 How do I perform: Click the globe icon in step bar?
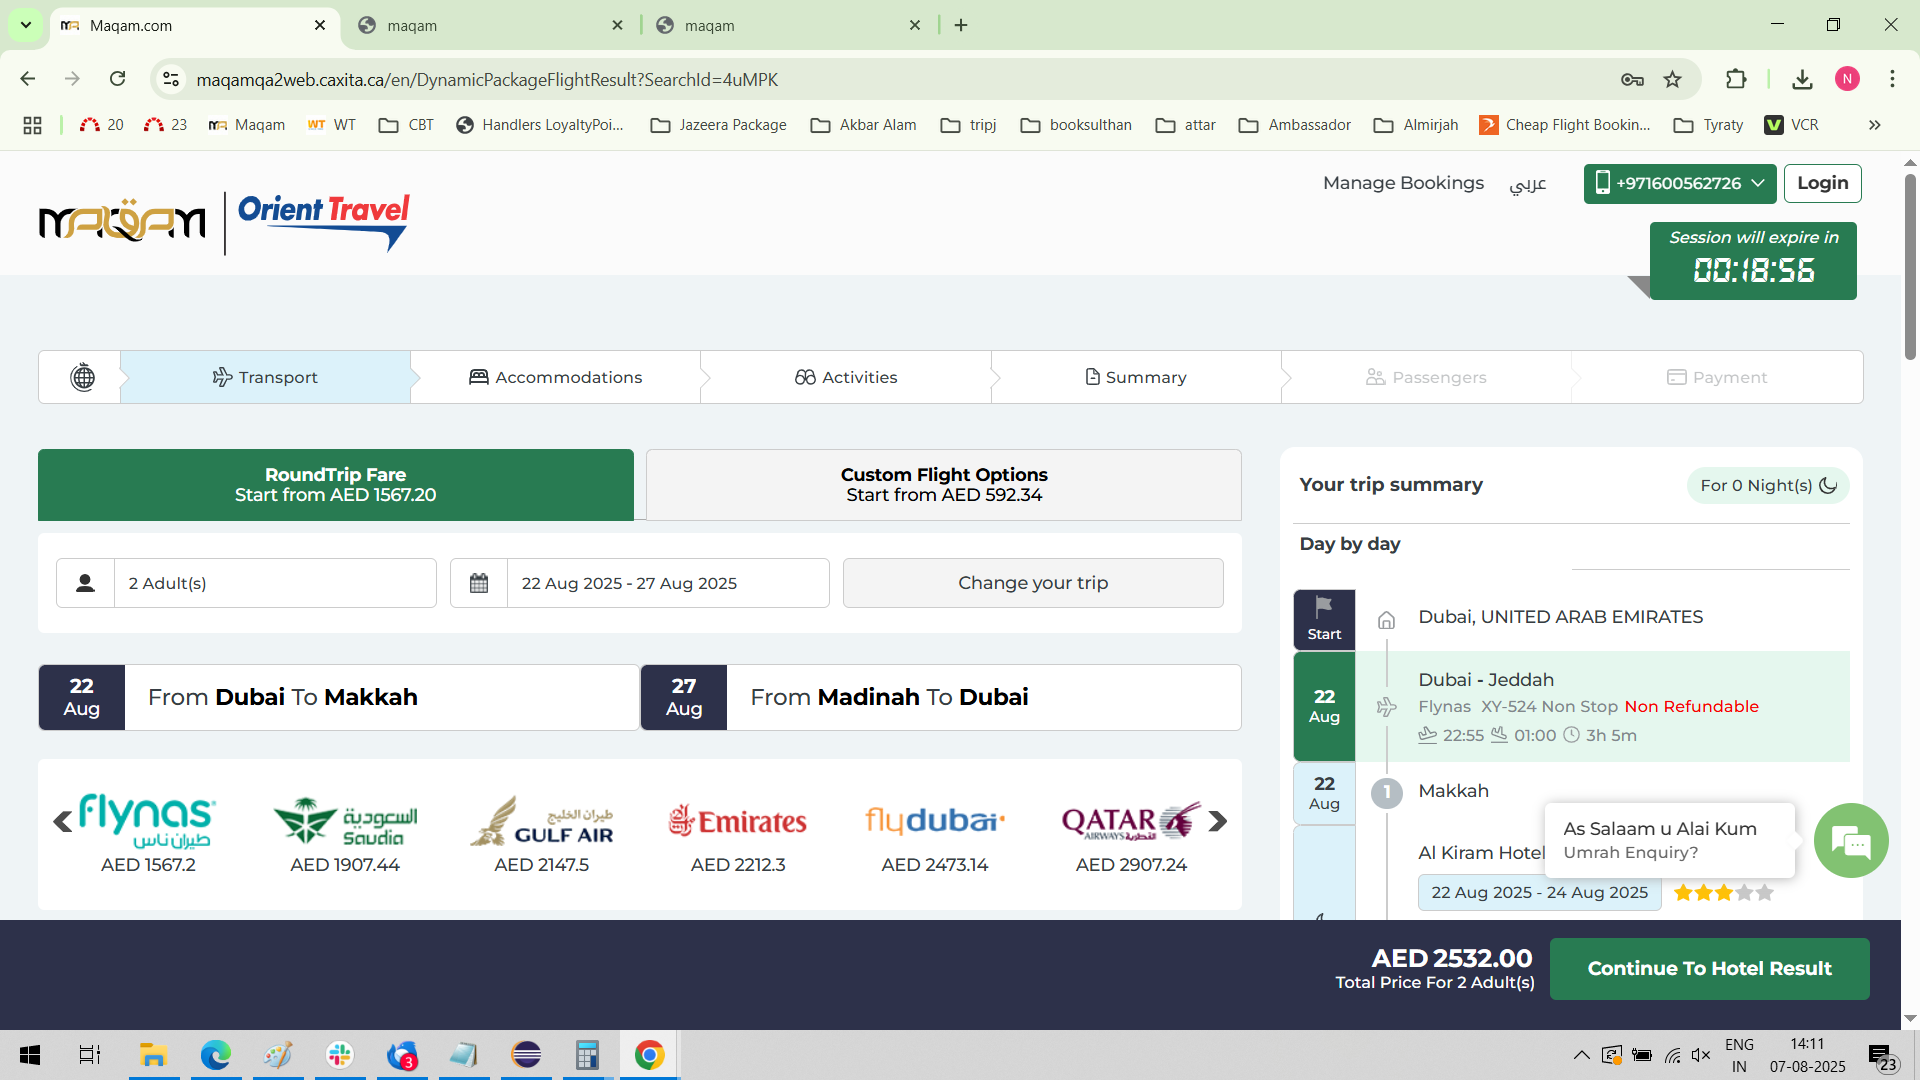pyautogui.click(x=83, y=377)
